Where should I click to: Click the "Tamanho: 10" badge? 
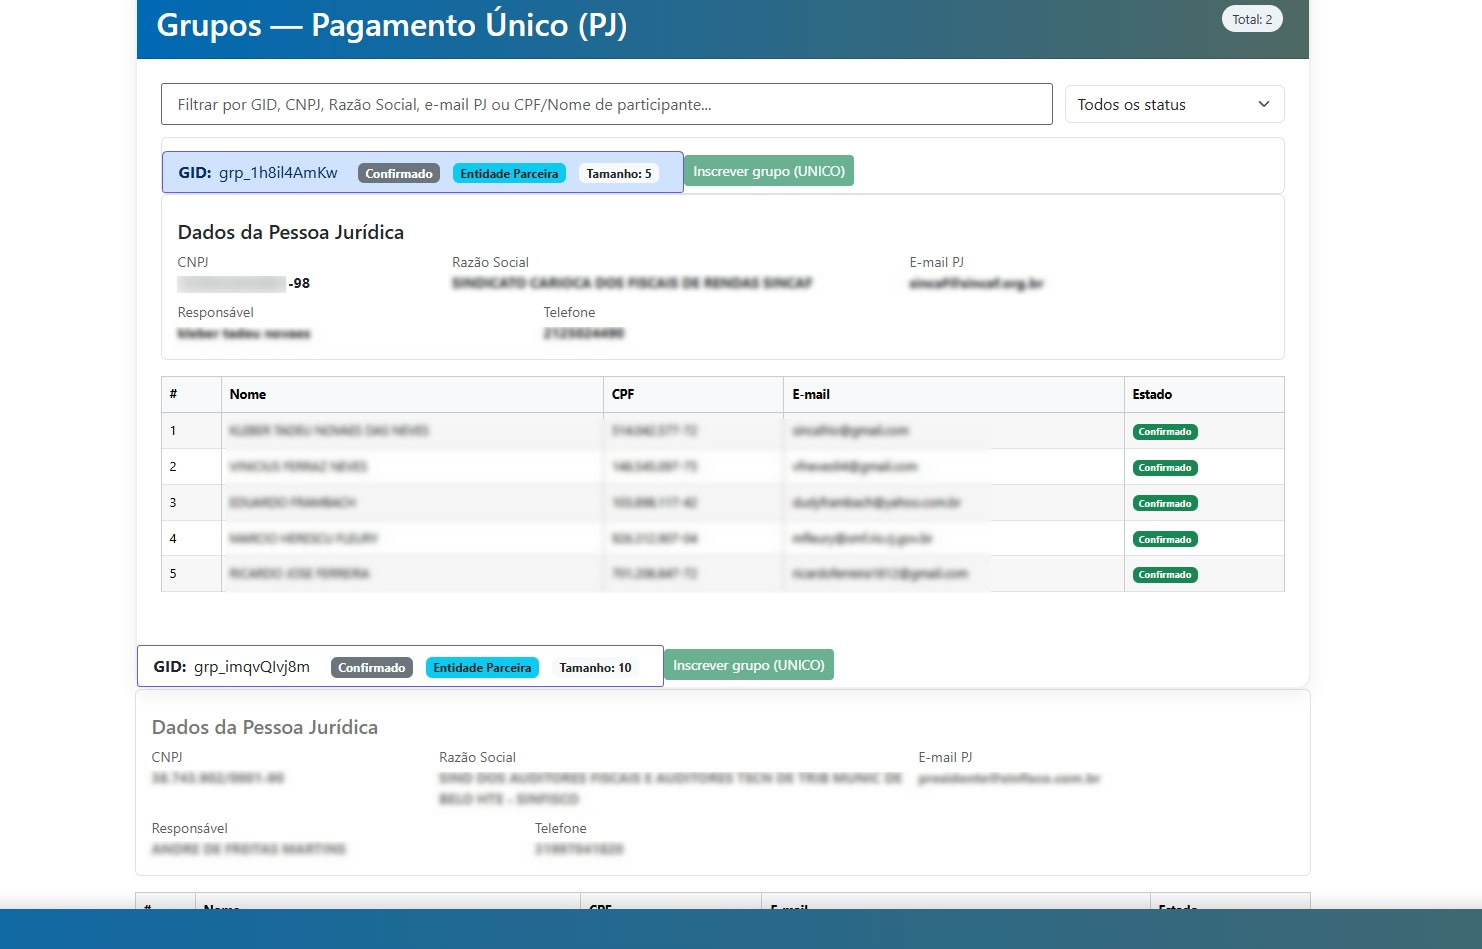596,667
